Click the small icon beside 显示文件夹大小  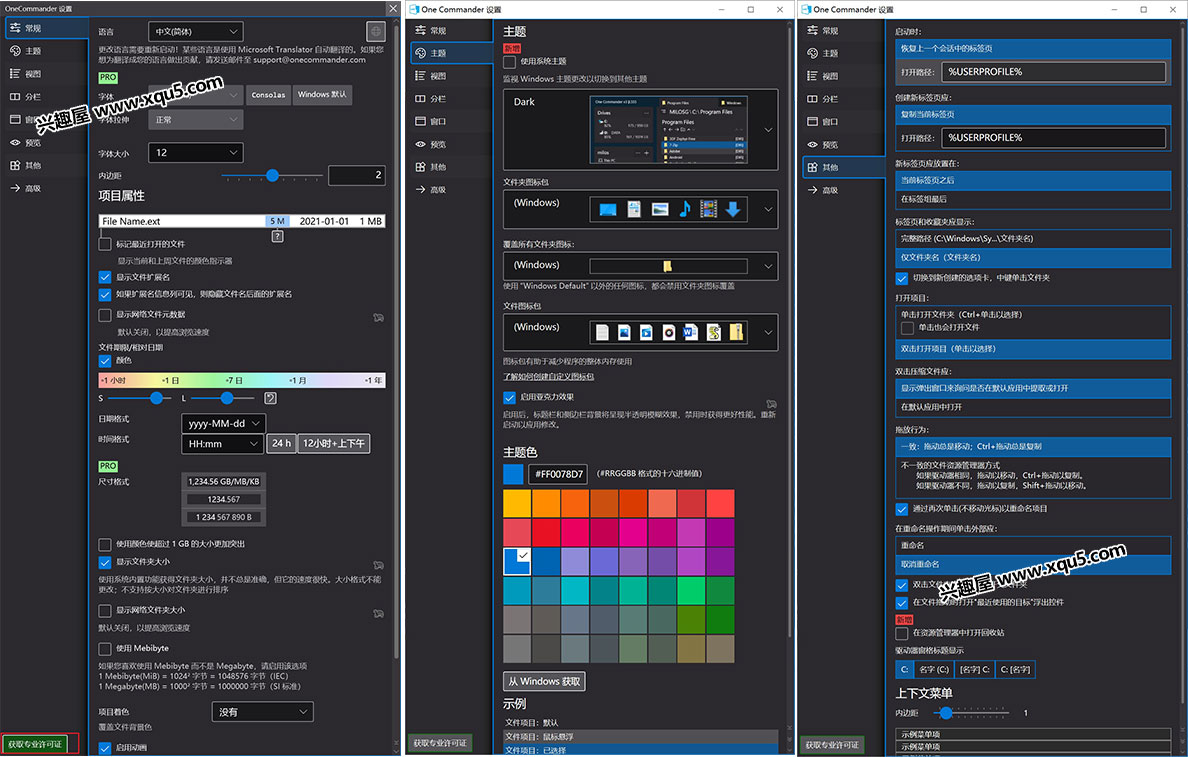pyautogui.click(x=378, y=565)
